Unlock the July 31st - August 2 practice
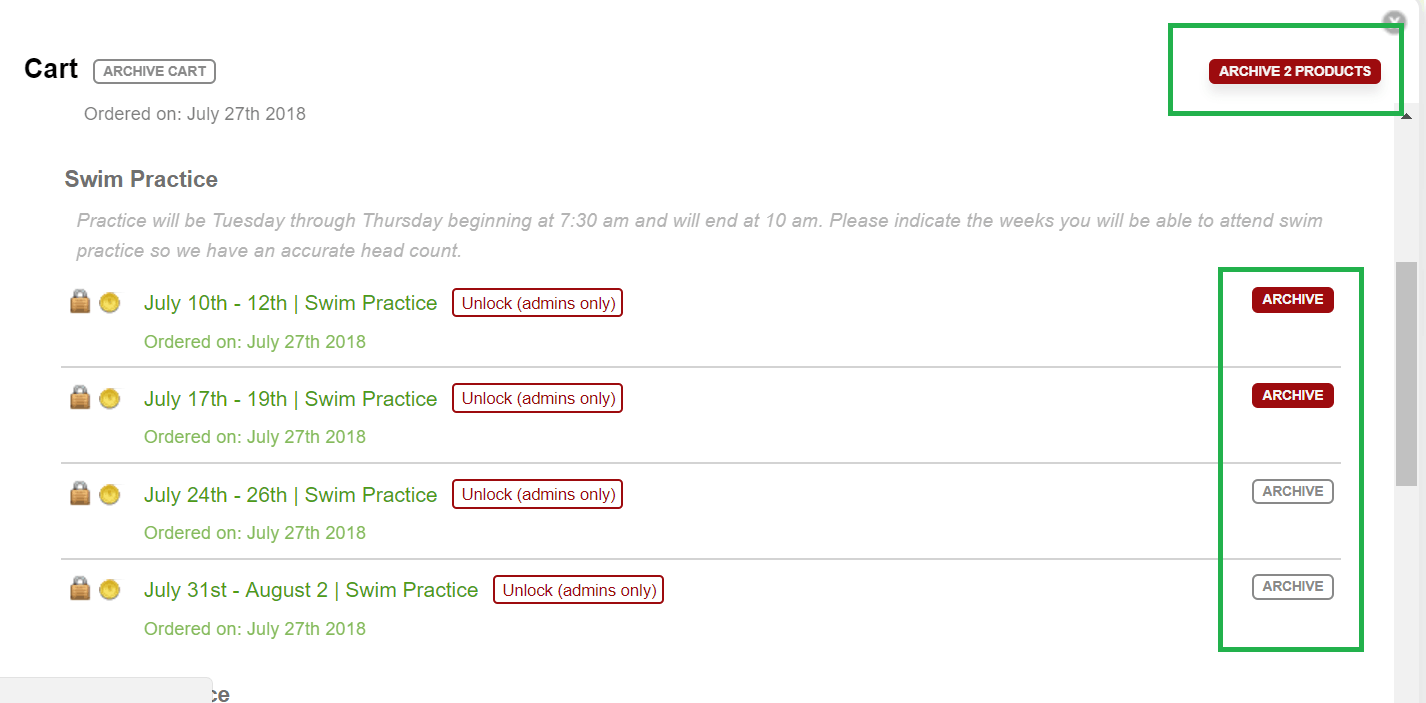Viewport: 1426px width, 703px height. tap(578, 590)
